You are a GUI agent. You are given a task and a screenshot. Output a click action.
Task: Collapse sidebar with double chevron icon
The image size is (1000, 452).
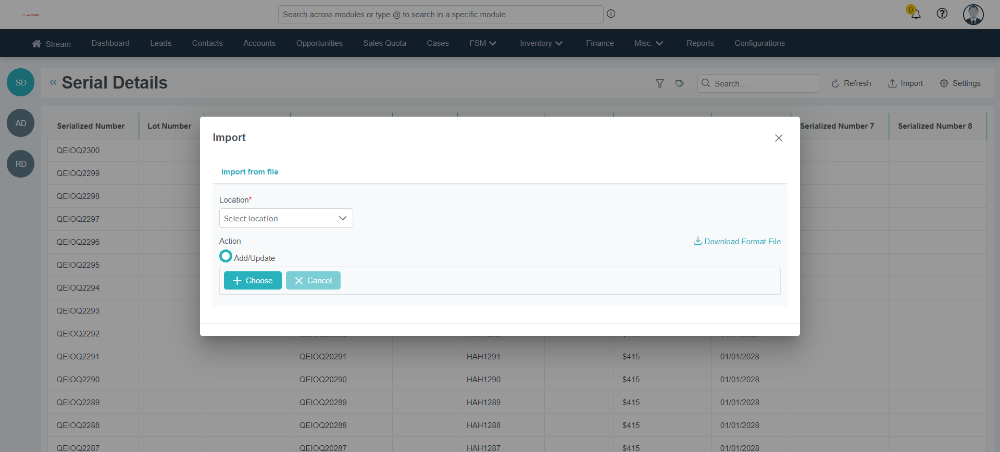(53, 83)
